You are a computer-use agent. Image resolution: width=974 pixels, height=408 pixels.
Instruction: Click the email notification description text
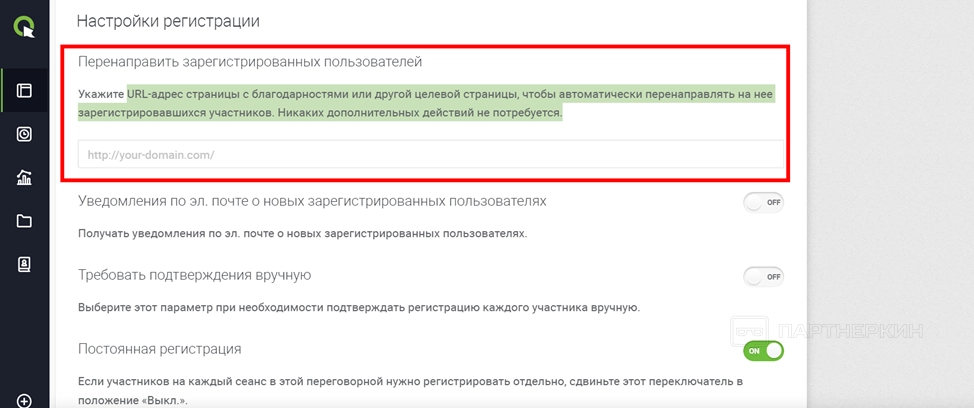[302, 233]
